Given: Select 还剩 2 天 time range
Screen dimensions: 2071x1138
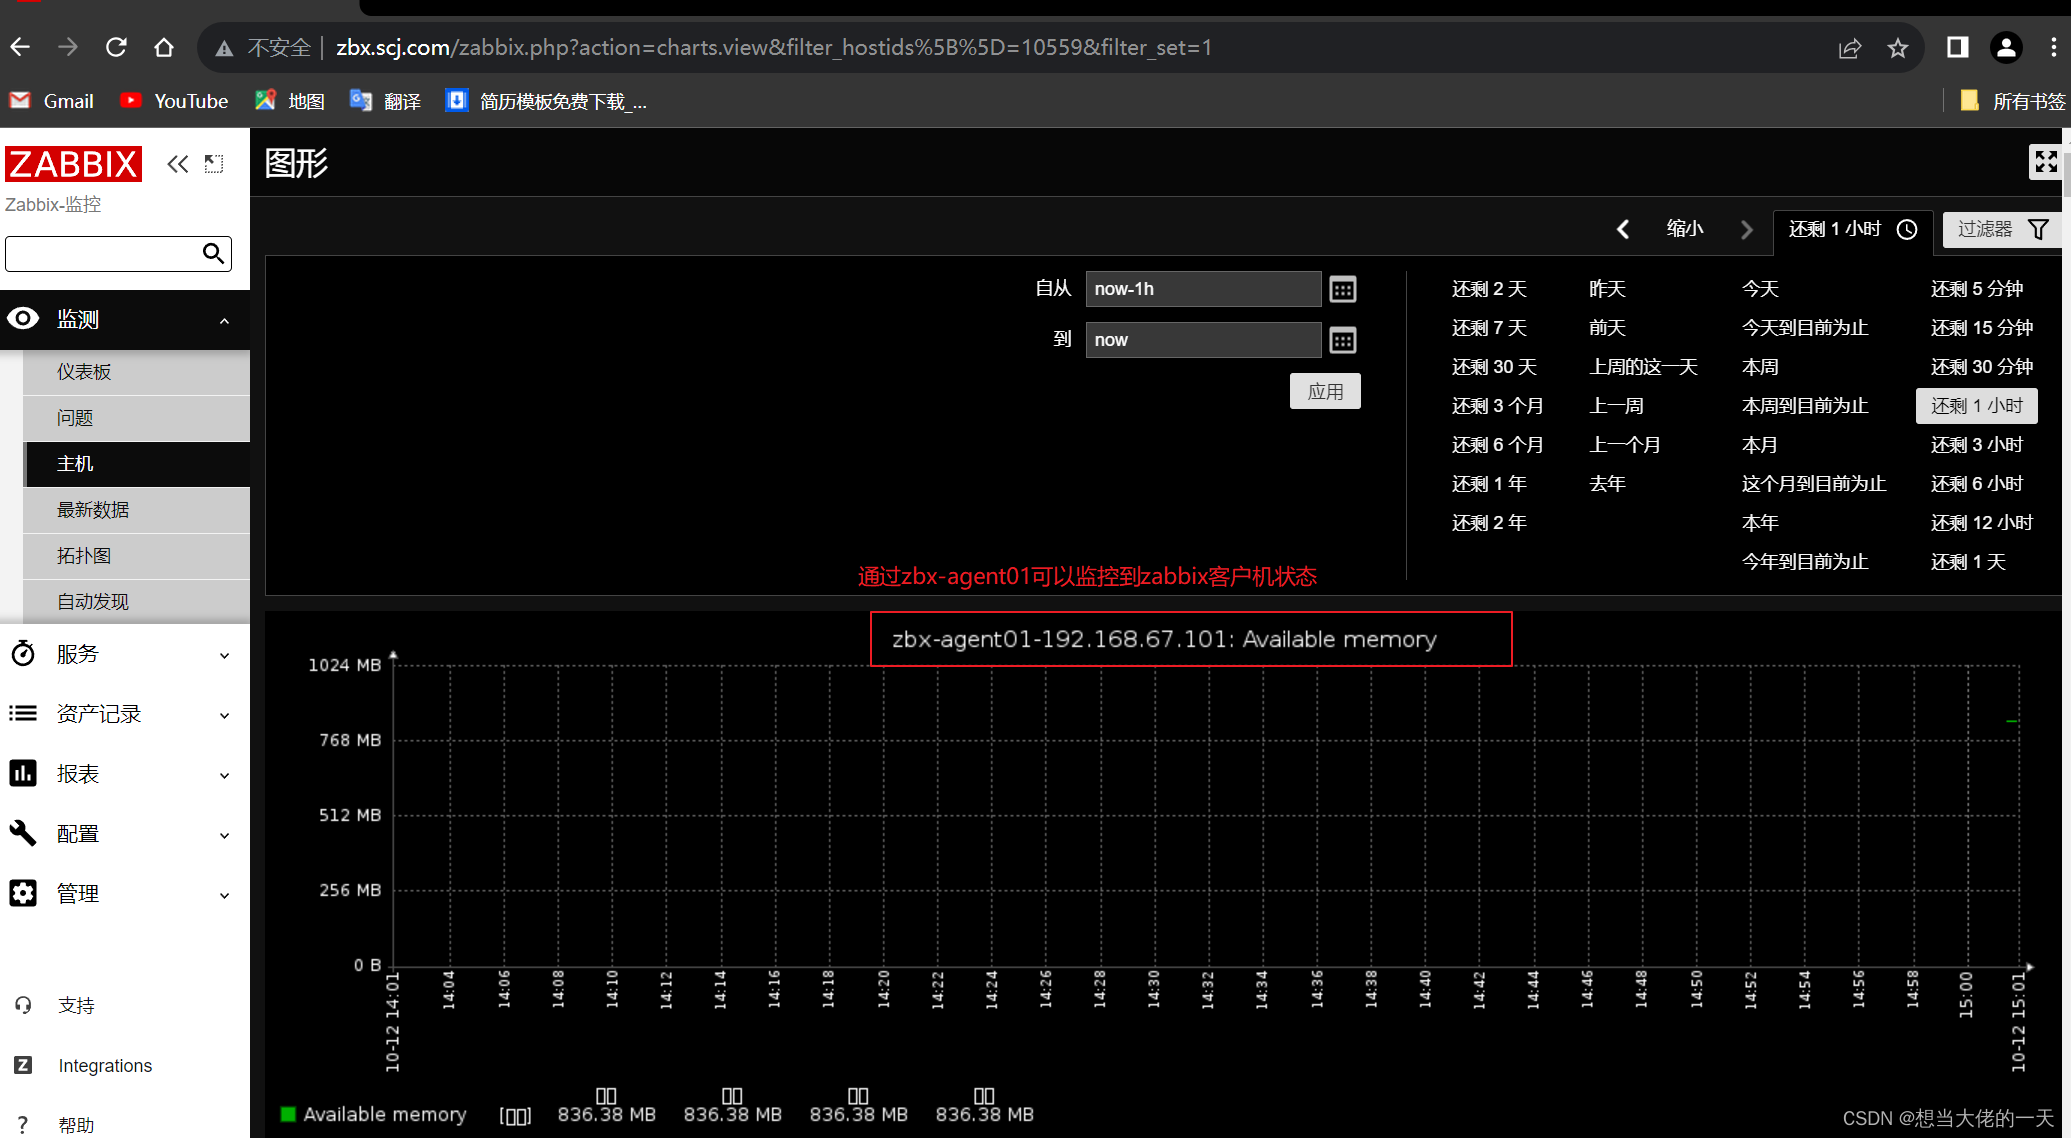Looking at the screenshot, I should tap(1489, 289).
